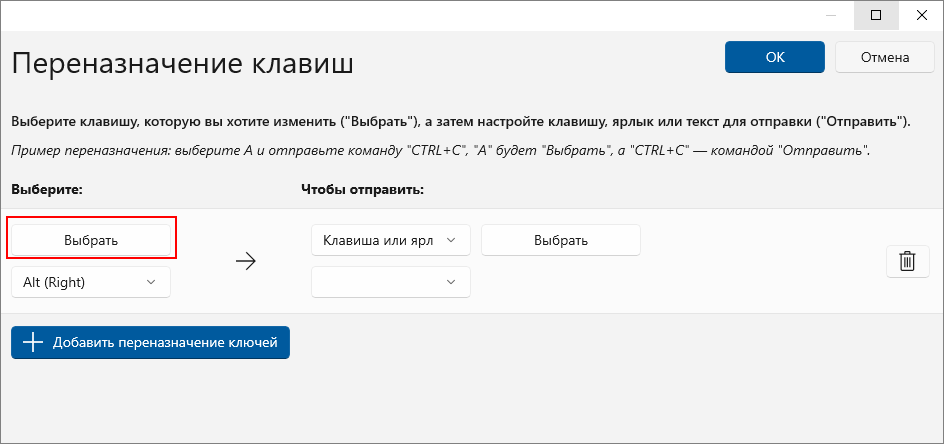Click the 'Выберите:' column label
Screen dimensions: 944x444
(46, 189)
